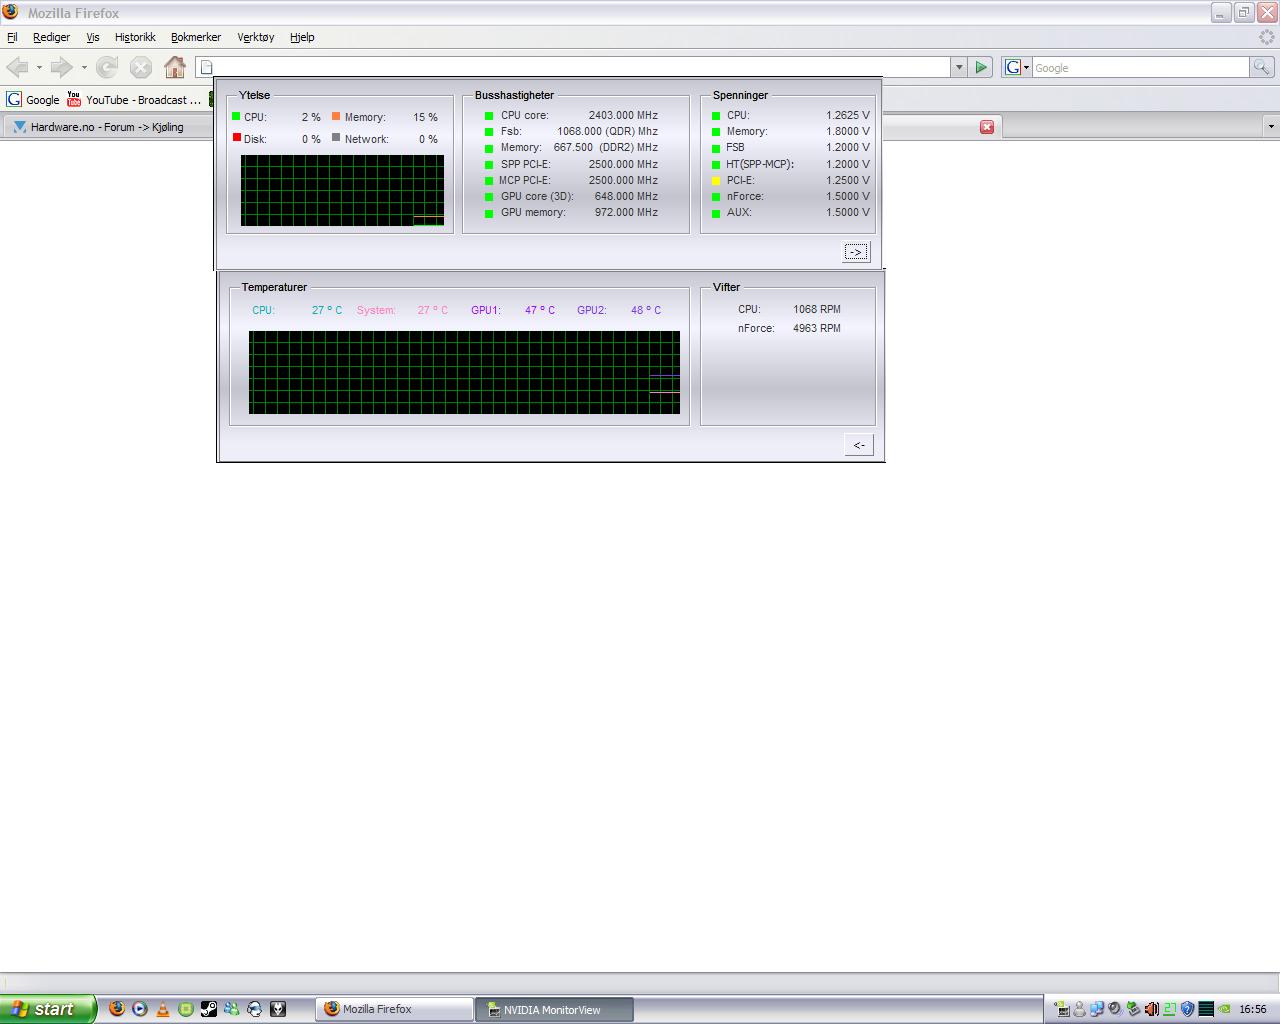Image resolution: width=1280 pixels, height=1024 pixels.
Task: Click into the Google search field
Action: [1140, 67]
